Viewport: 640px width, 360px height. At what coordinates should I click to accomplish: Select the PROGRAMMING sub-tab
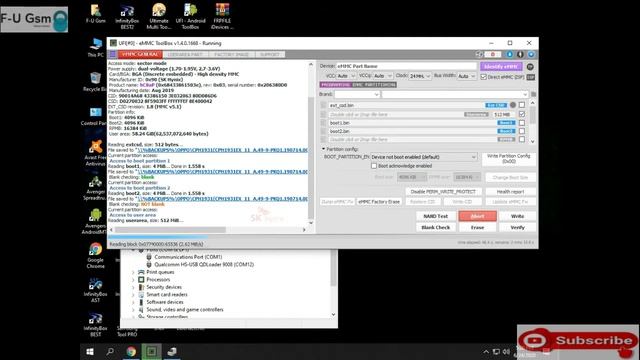tap(335, 85)
